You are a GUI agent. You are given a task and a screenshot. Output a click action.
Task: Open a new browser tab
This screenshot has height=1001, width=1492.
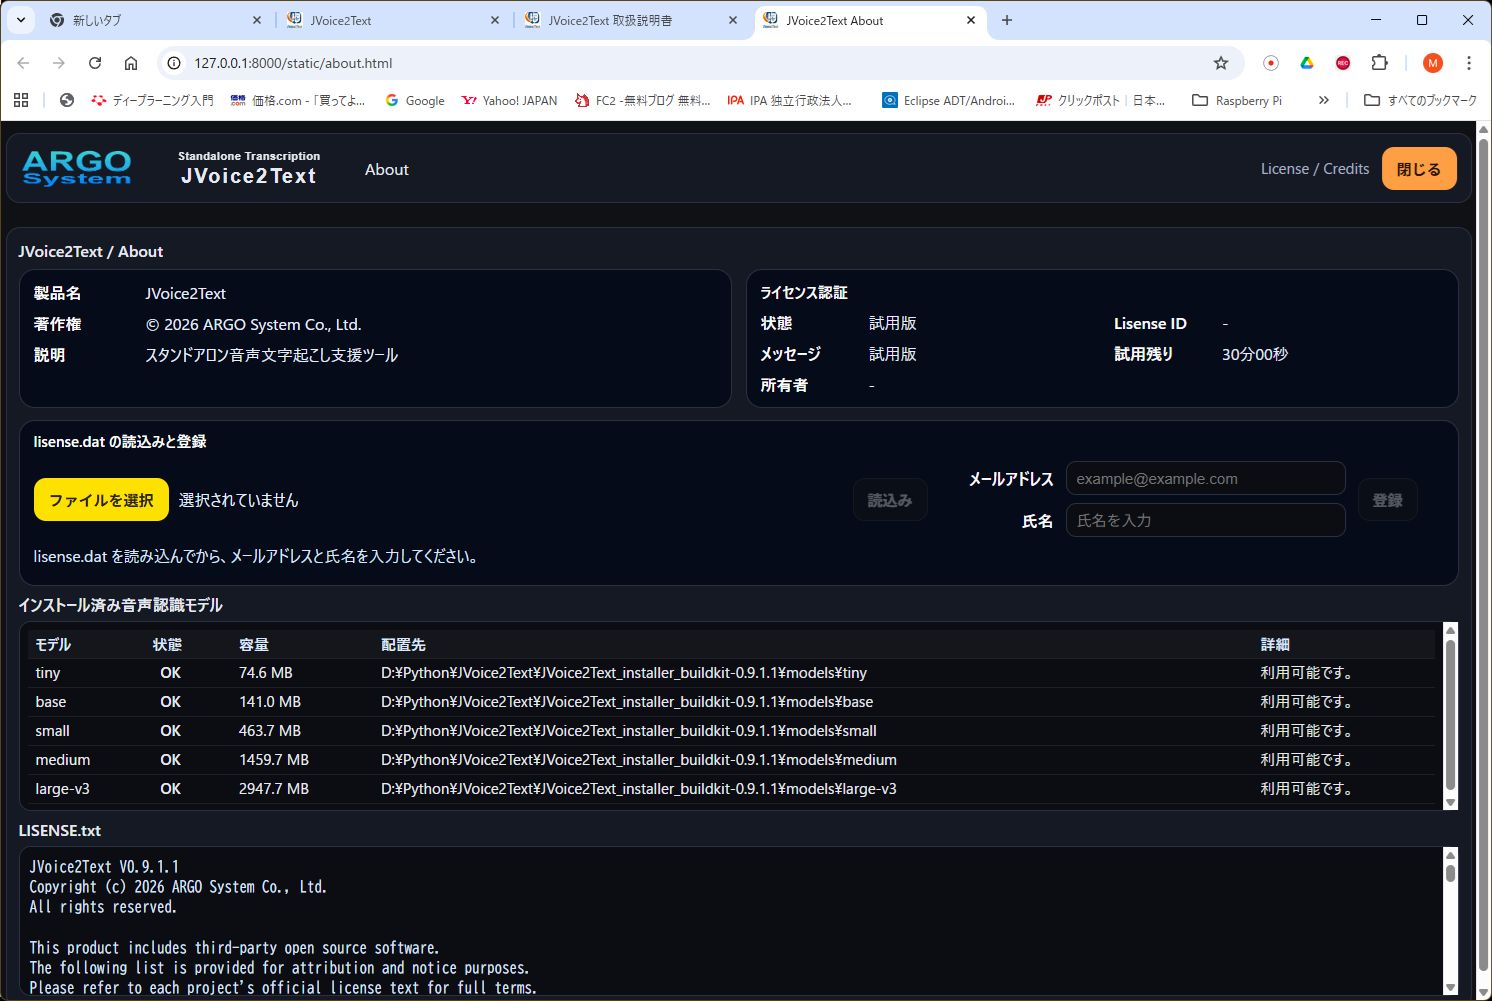click(x=1007, y=20)
